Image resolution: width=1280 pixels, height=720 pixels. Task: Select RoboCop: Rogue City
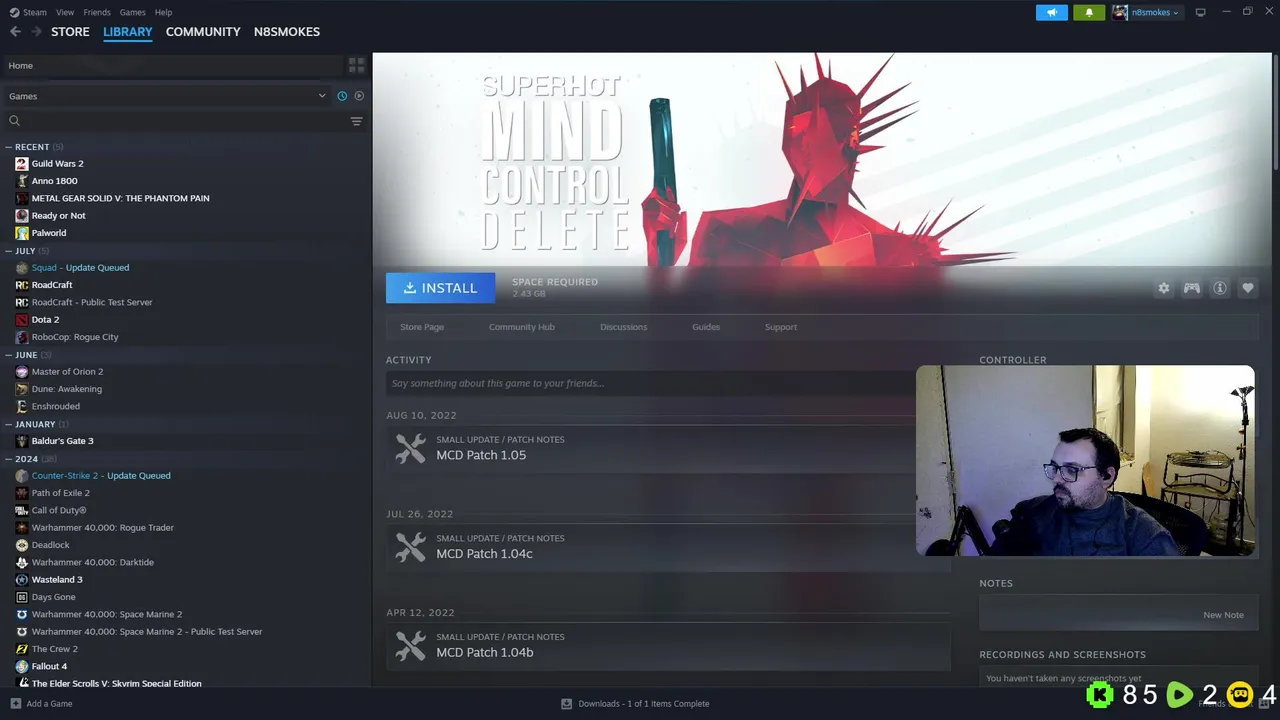pyautogui.click(x=75, y=337)
